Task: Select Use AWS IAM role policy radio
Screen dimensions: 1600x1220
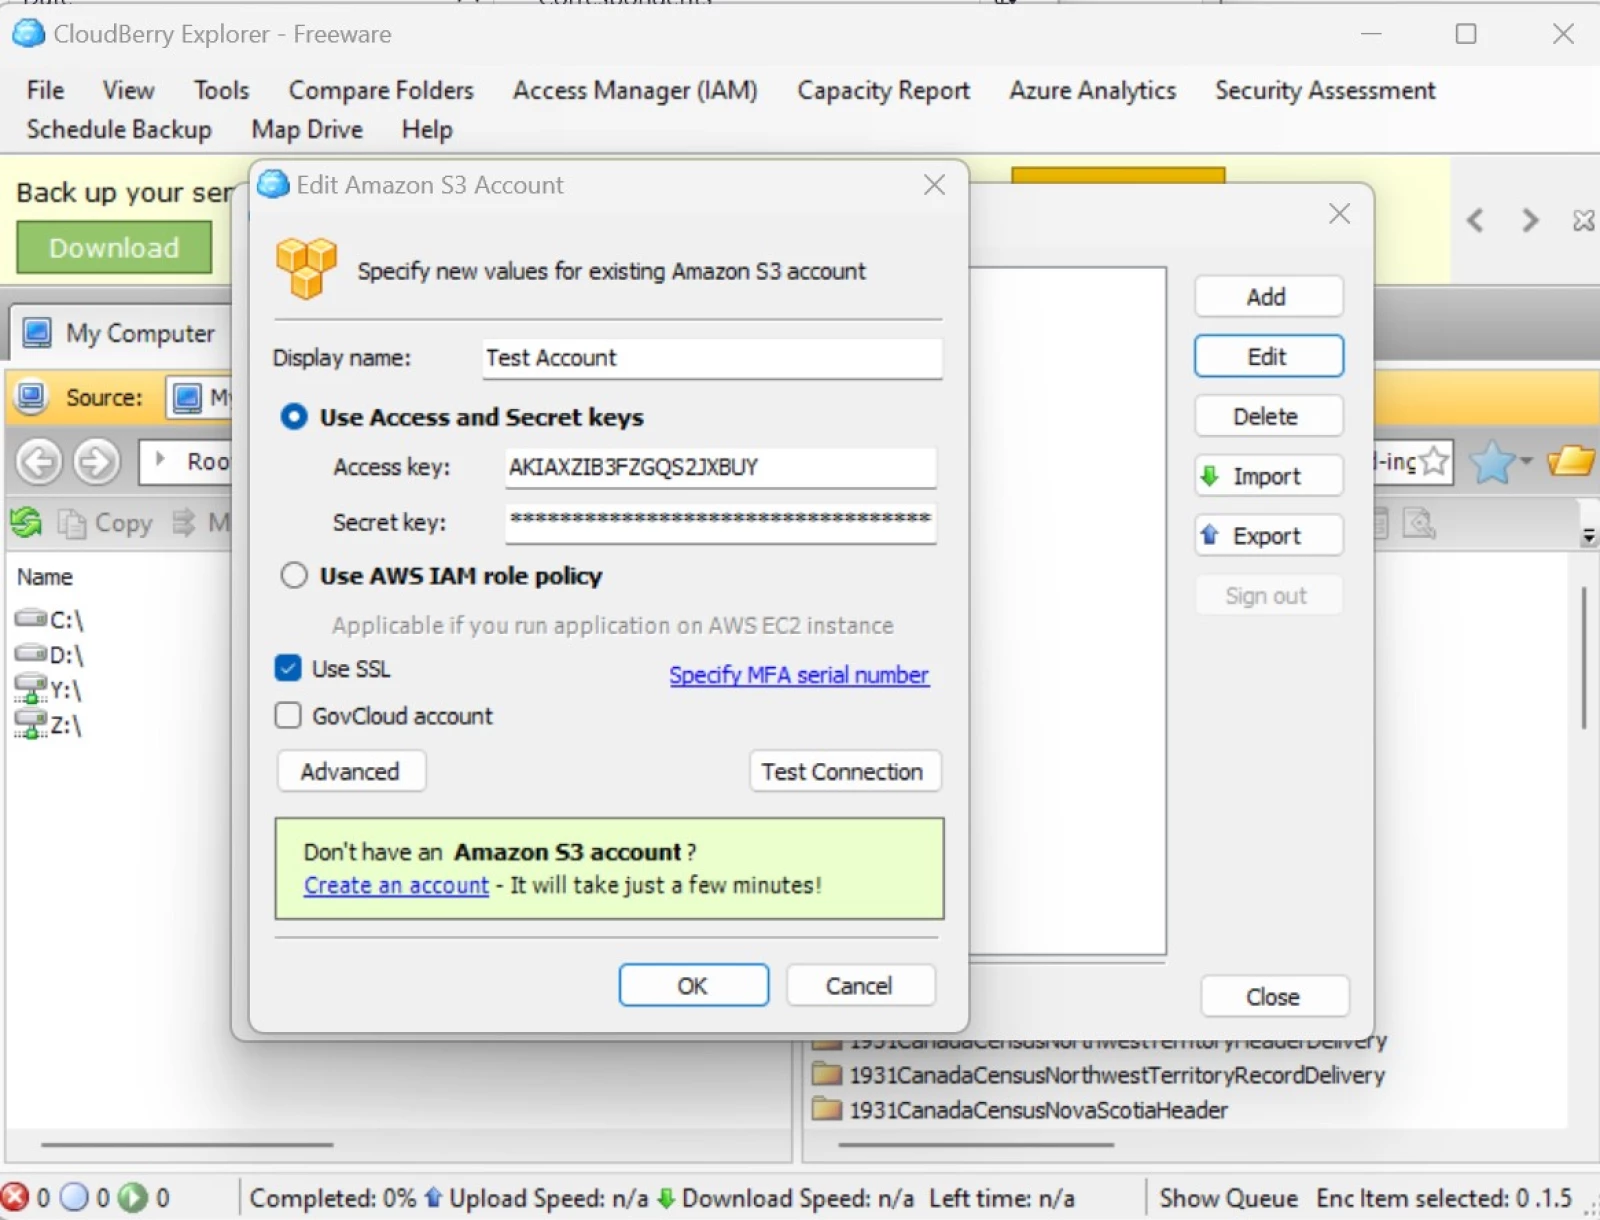Action: pyautogui.click(x=294, y=575)
